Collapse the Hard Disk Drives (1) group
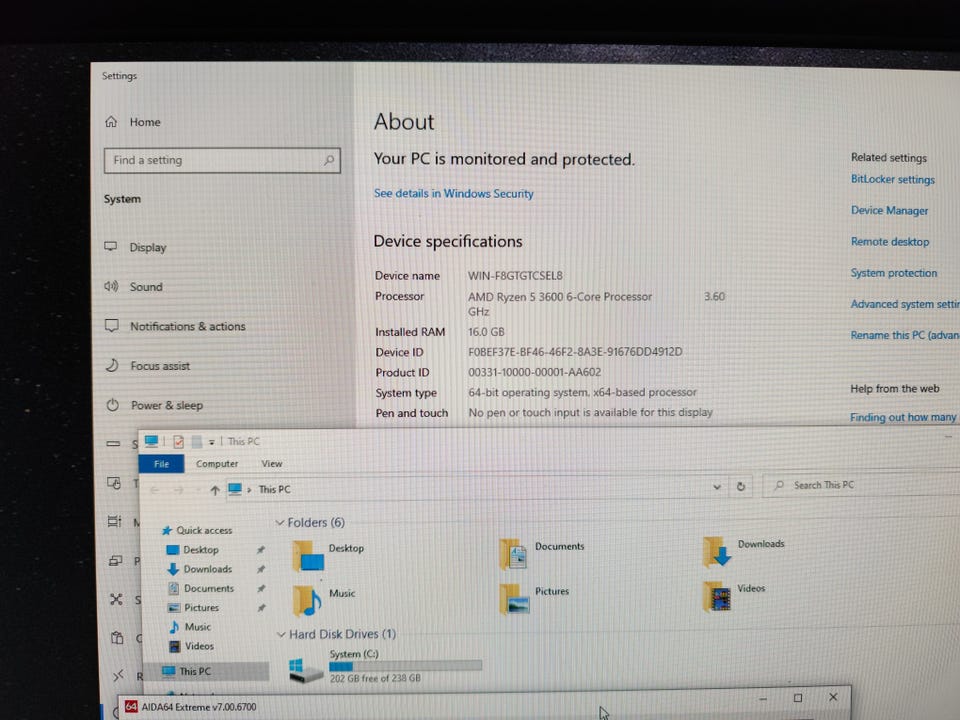This screenshot has width=960, height=720. (x=282, y=634)
